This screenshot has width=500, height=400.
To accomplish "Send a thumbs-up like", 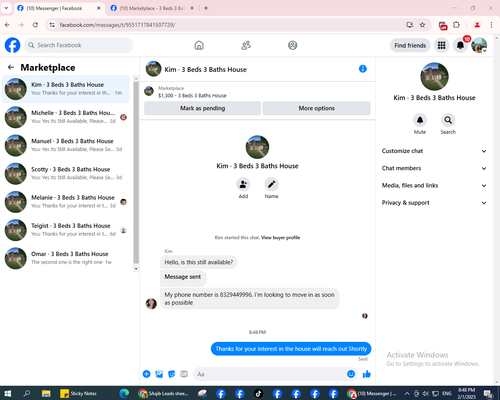I will [367, 374].
